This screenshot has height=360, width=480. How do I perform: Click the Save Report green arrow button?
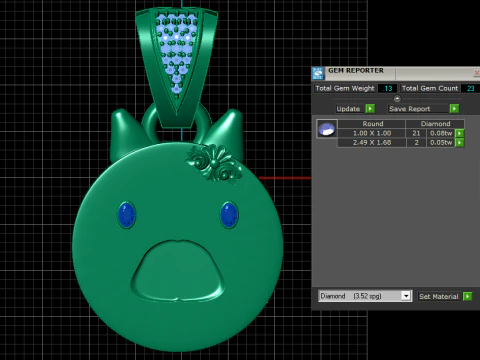pos(454,109)
